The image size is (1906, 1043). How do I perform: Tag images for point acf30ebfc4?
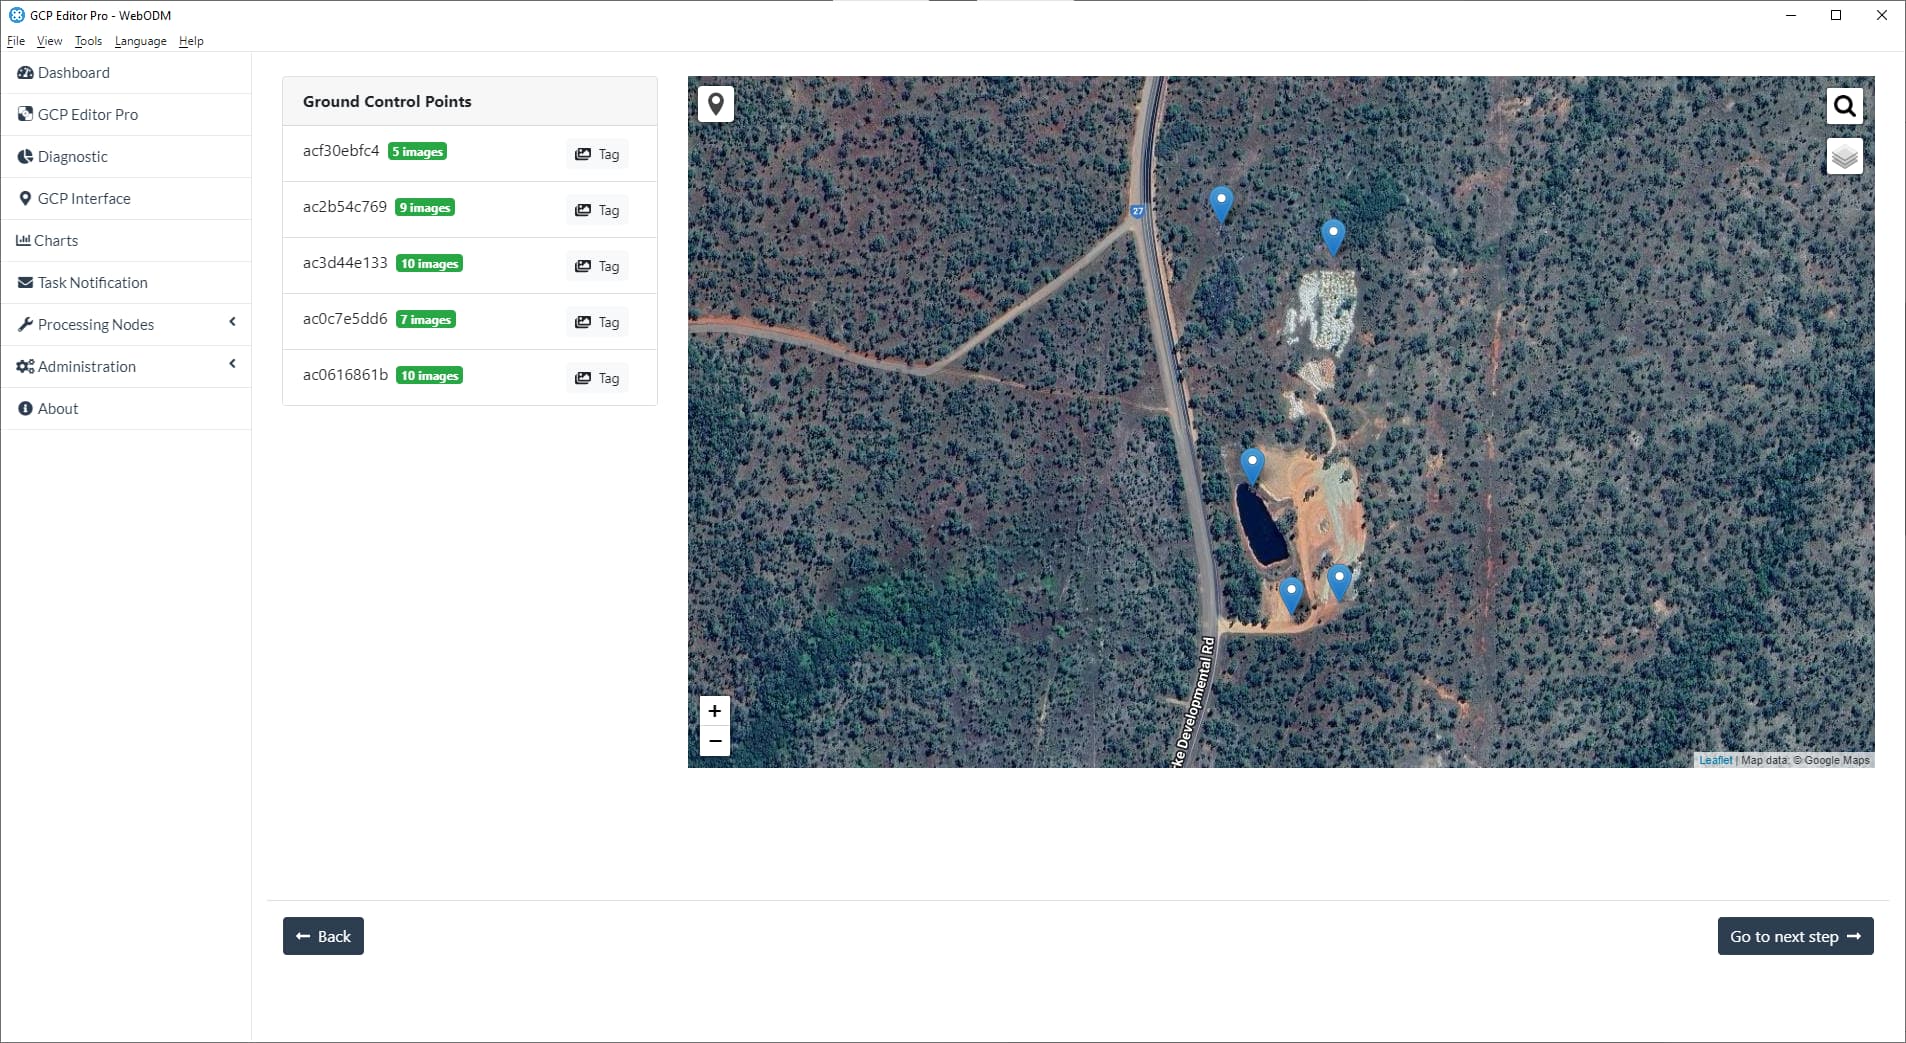(x=597, y=154)
